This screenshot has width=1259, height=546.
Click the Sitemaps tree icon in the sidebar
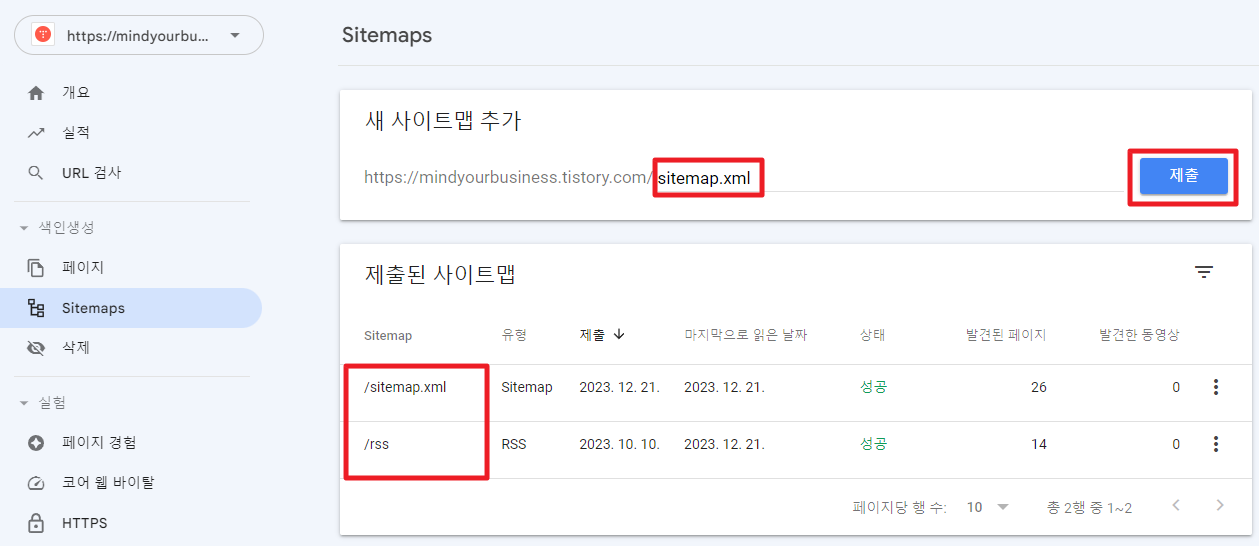[x=36, y=308]
